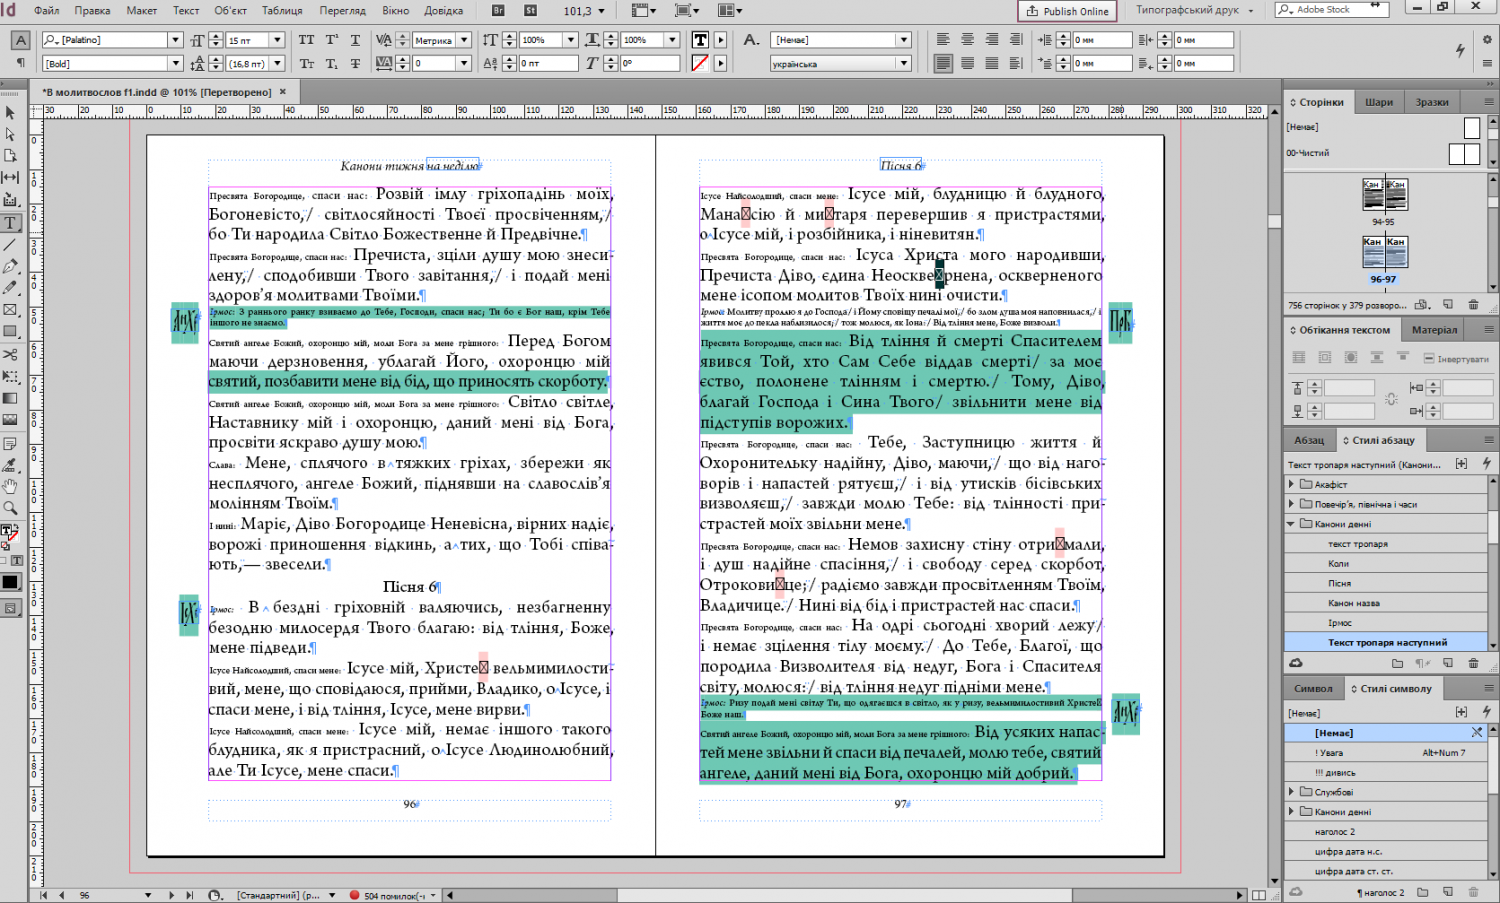Viewport: 1500px width, 903px height.
Task: Apply Superscript formatting
Action: pos(331,40)
